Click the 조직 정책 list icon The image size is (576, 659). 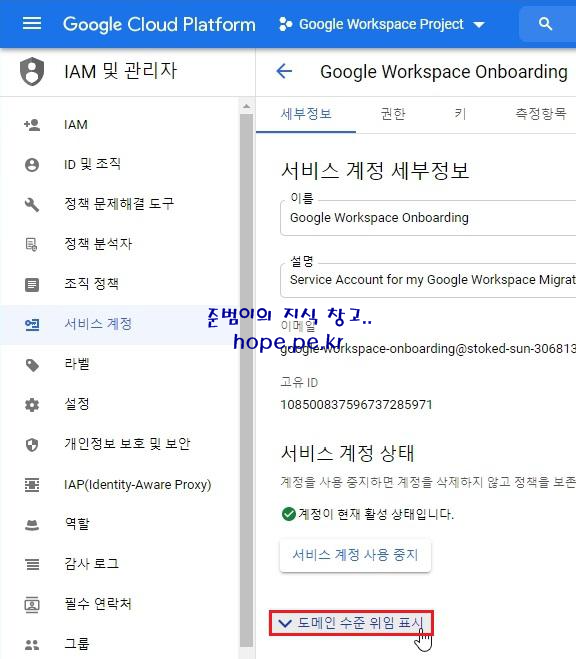click(32, 285)
